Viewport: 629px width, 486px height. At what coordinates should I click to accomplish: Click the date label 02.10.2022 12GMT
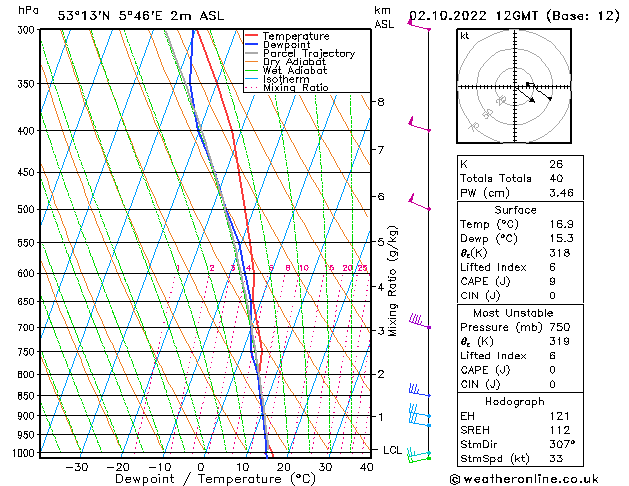click(x=473, y=16)
